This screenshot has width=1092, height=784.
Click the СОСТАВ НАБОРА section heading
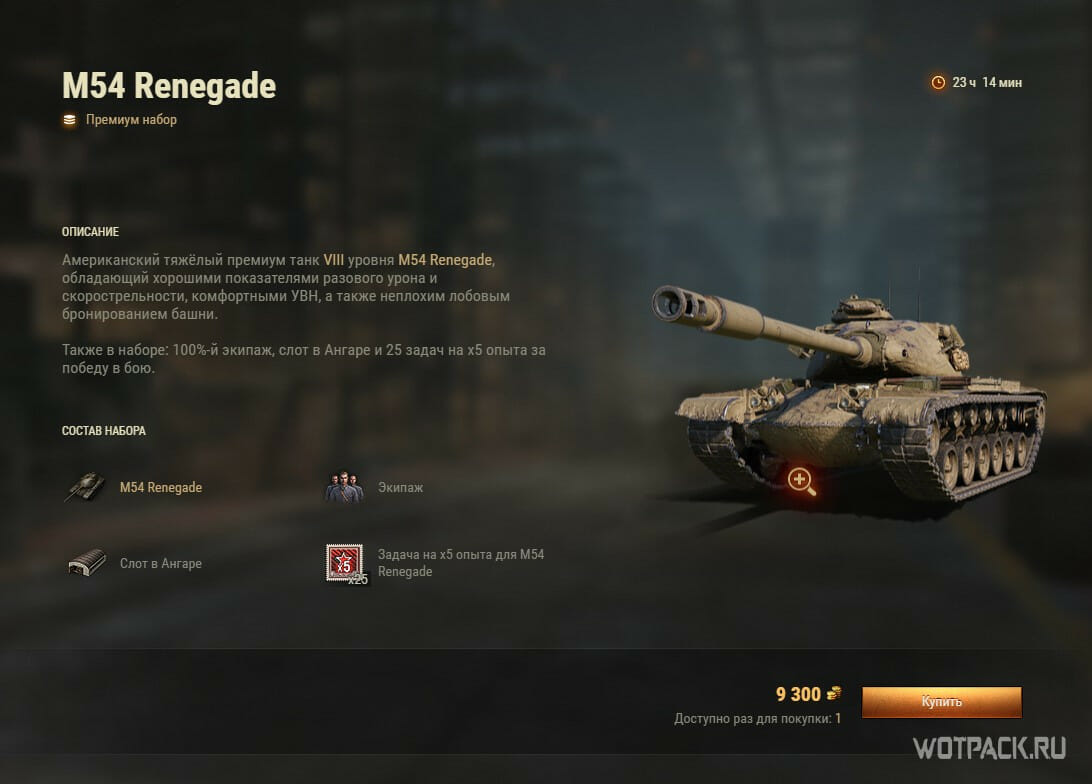click(x=104, y=431)
